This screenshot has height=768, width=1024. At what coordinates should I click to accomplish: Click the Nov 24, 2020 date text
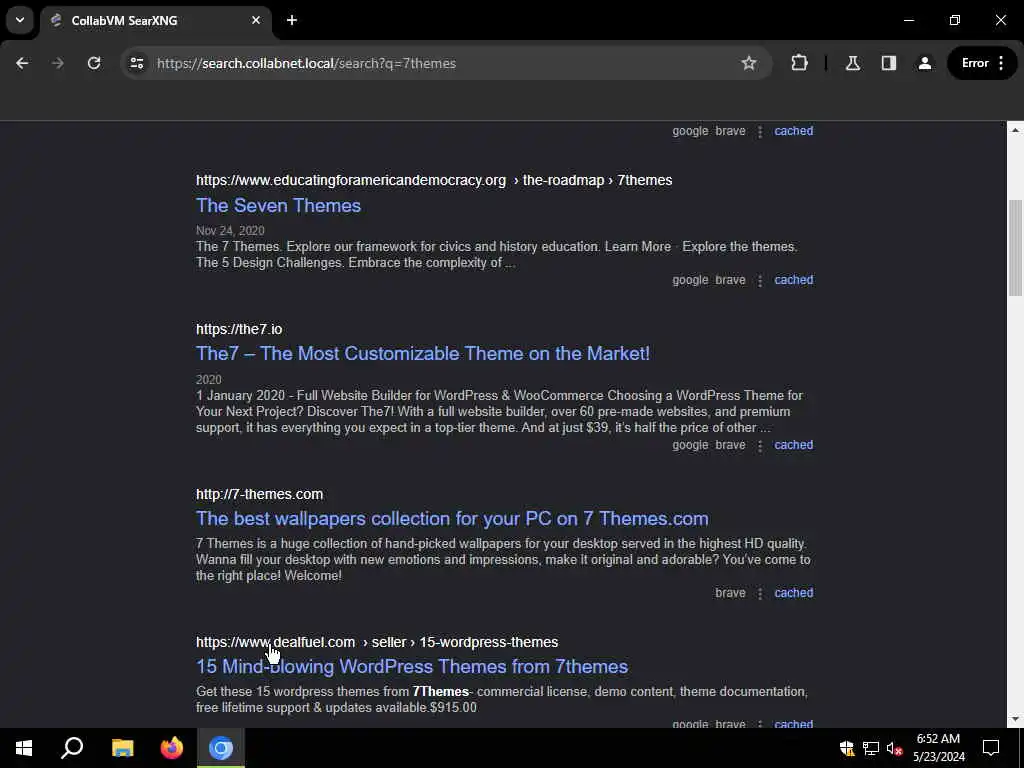point(230,231)
